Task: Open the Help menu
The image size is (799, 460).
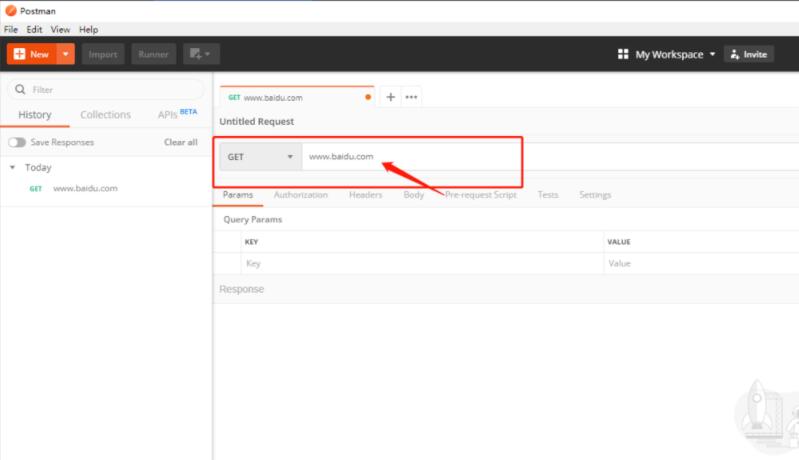Action: (x=88, y=30)
